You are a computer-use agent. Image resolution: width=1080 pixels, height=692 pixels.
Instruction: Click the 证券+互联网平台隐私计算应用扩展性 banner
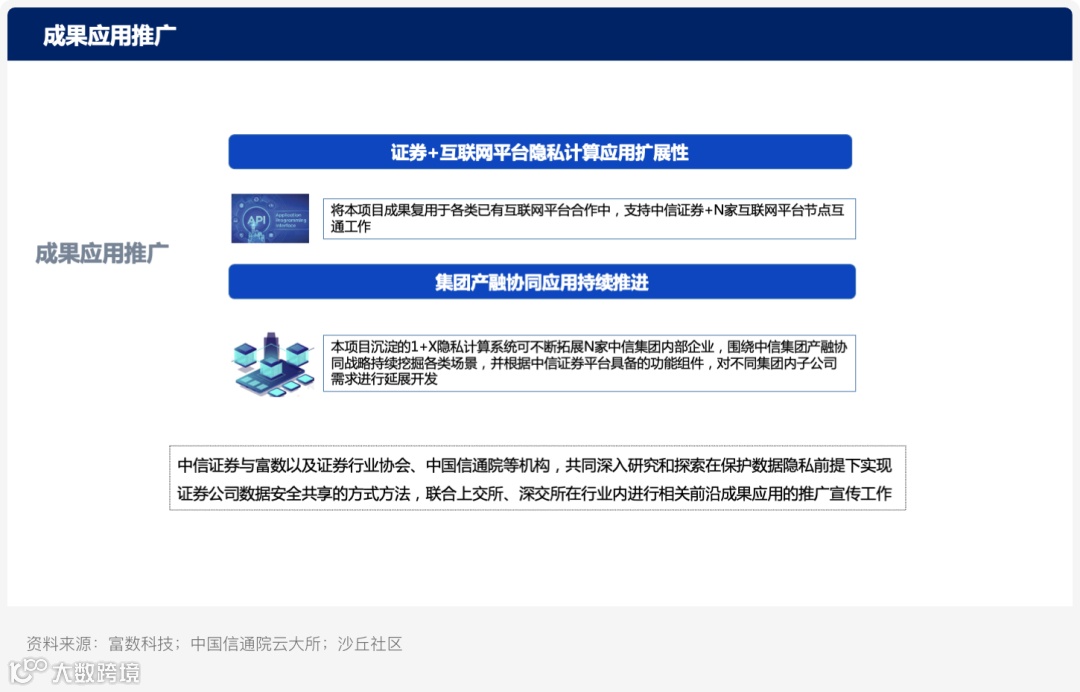coord(540,152)
